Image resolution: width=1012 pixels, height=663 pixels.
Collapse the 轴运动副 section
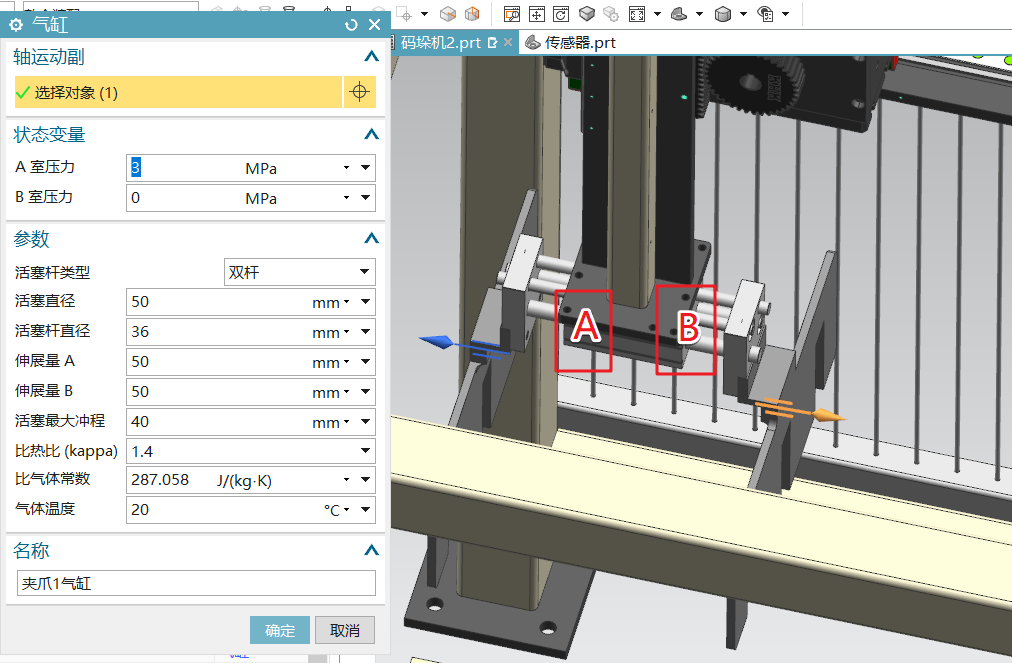[371, 57]
